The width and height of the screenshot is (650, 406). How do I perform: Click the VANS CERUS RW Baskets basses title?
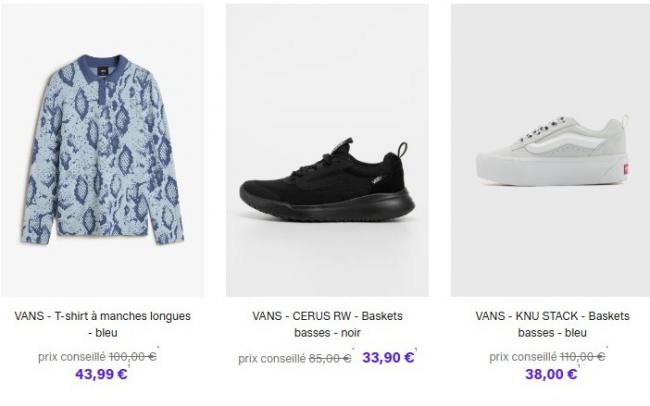(327, 324)
